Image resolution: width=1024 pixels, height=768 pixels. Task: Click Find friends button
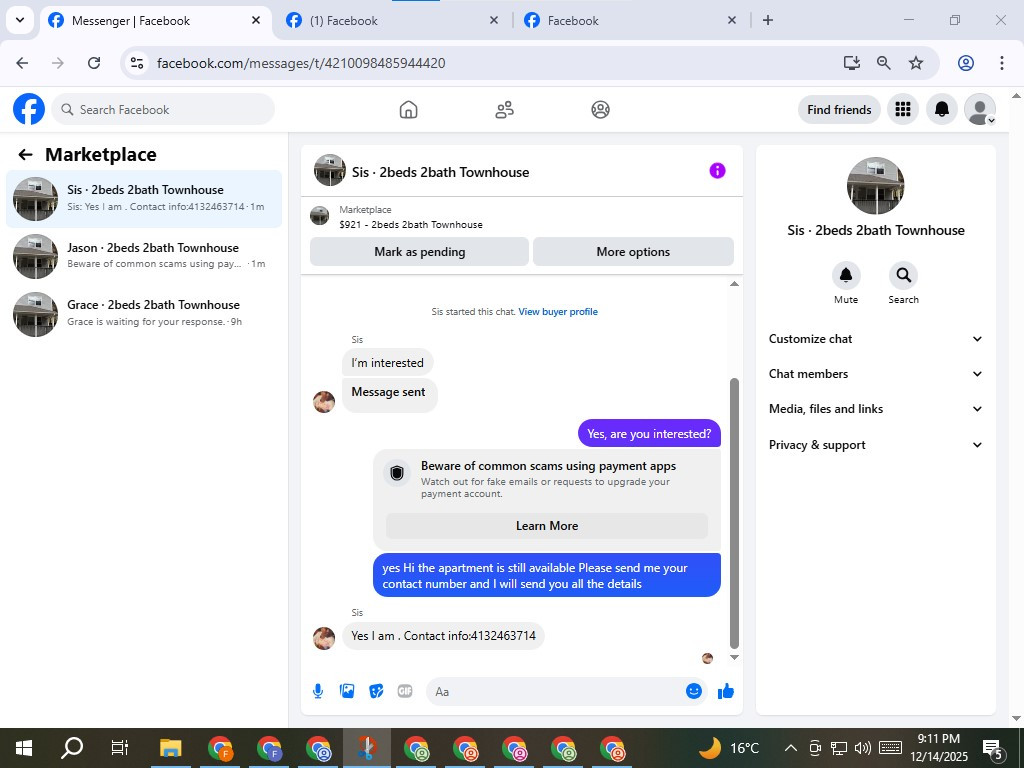pos(839,109)
